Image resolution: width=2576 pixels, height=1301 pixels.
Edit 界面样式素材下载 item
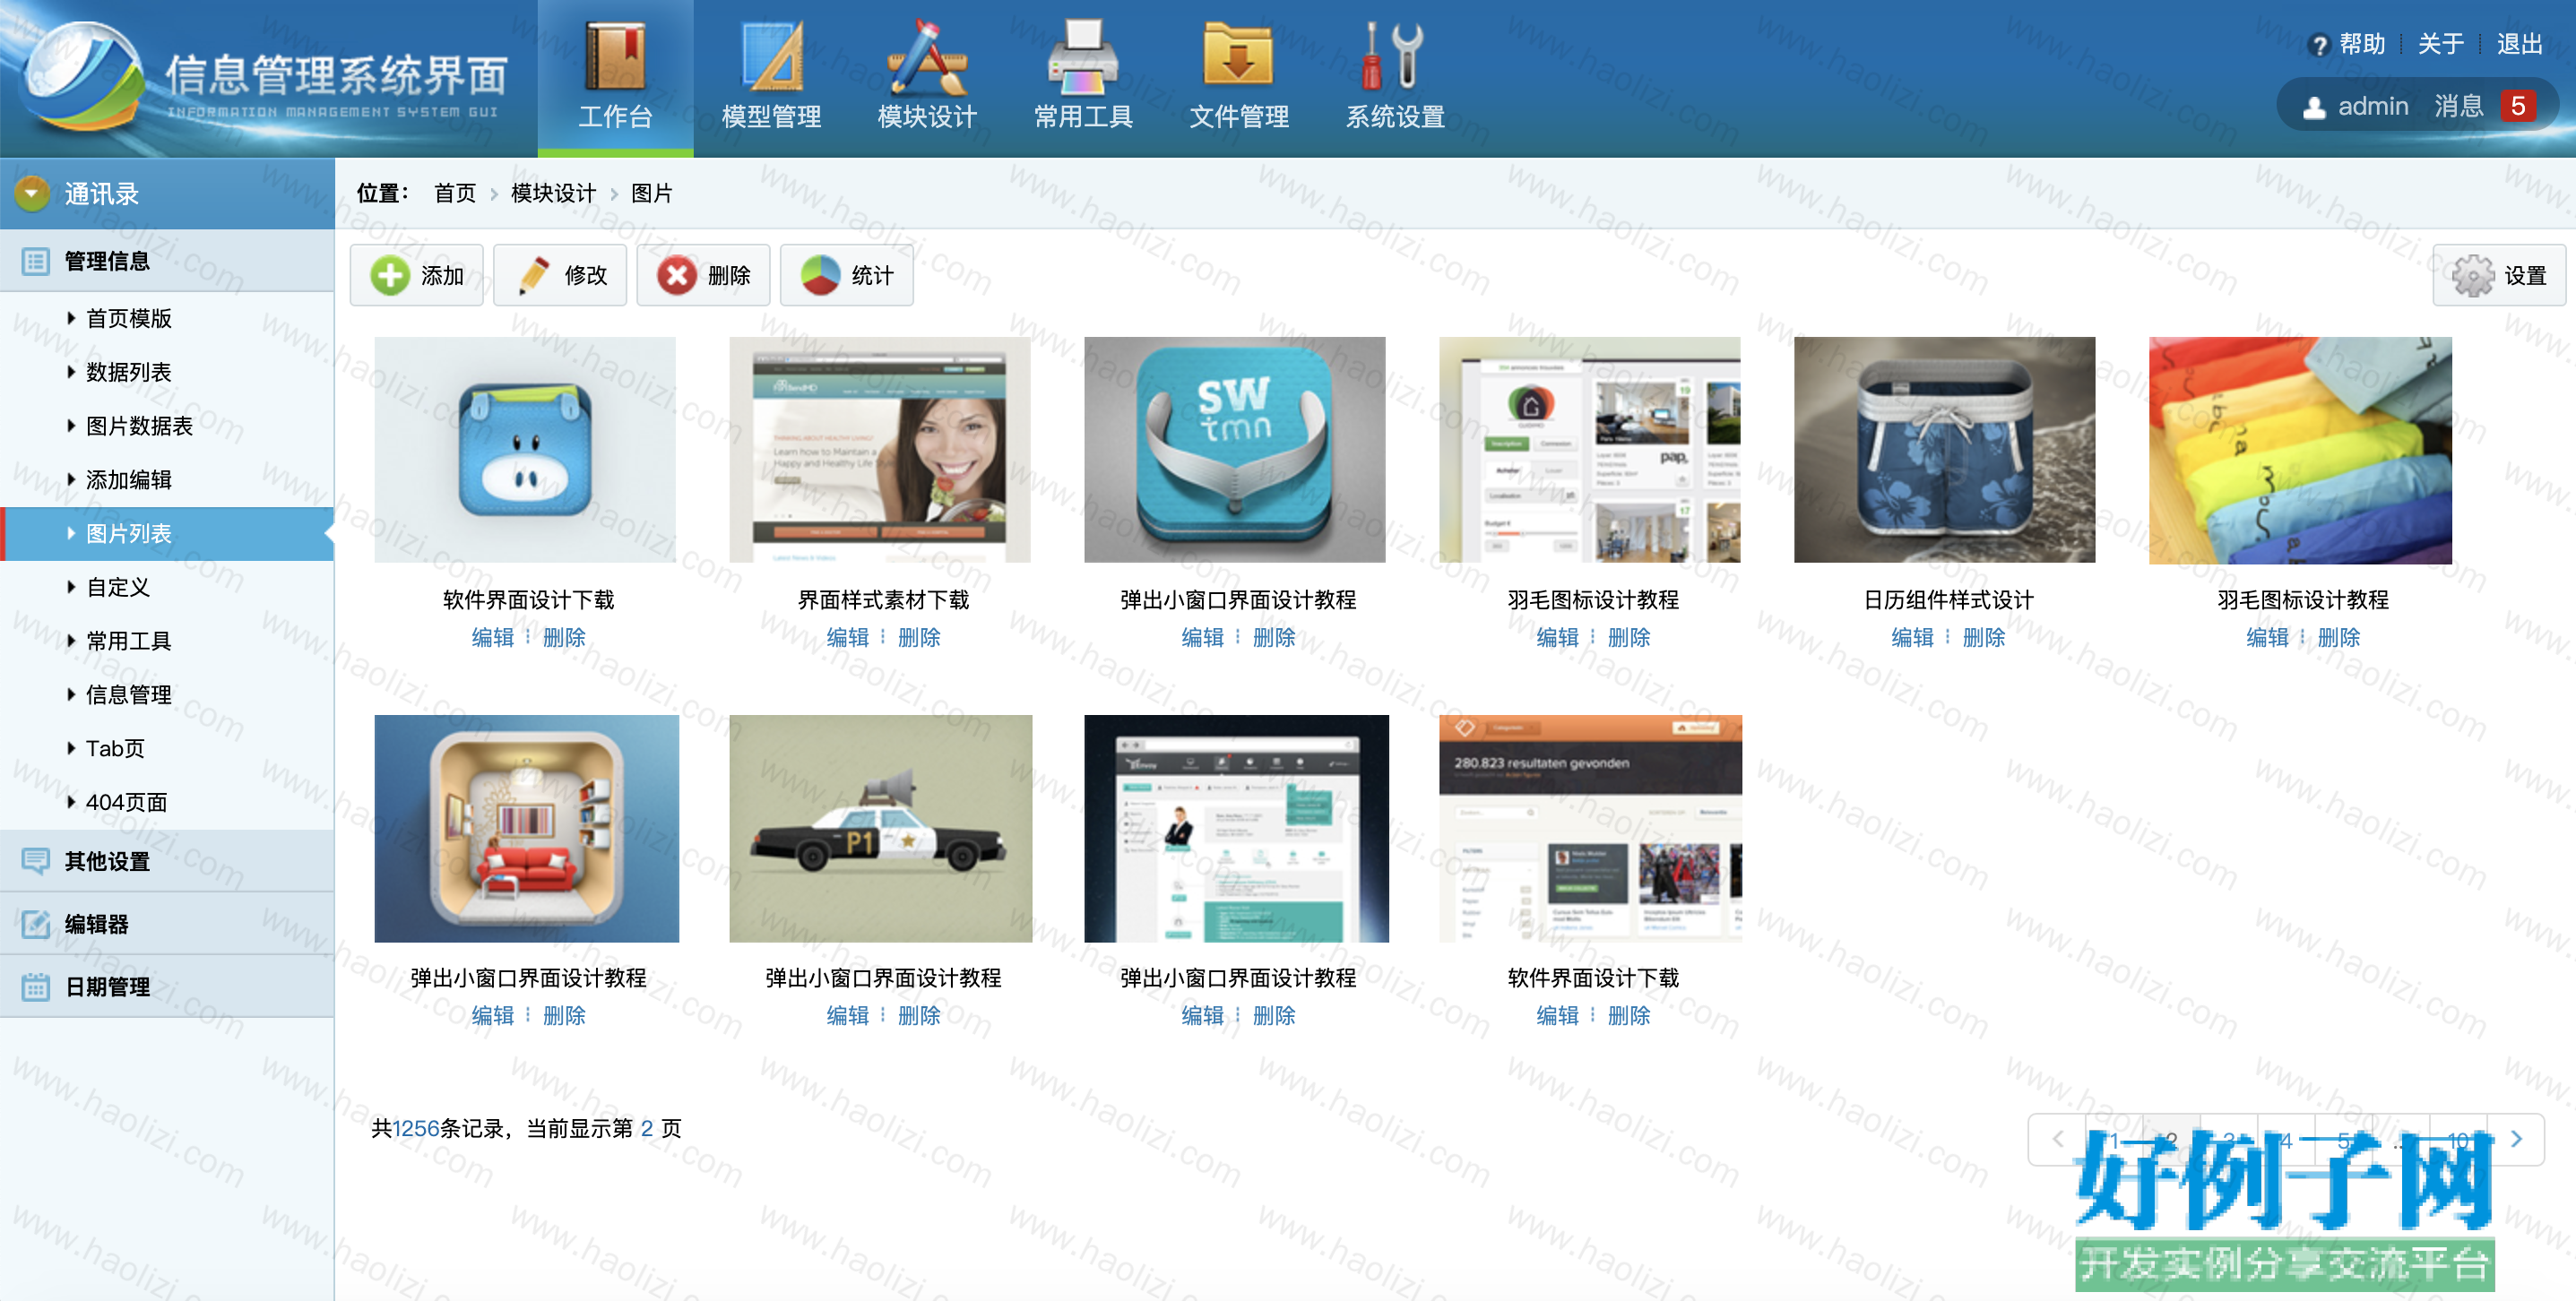847,637
